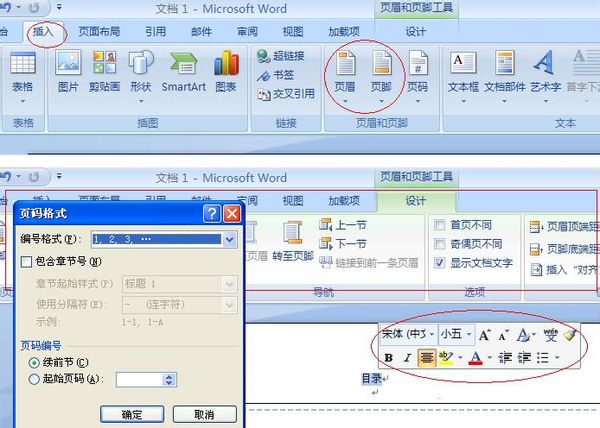Open the 表格 table gallery
Viewport: 600px width, 428px height.
point(23,77)
